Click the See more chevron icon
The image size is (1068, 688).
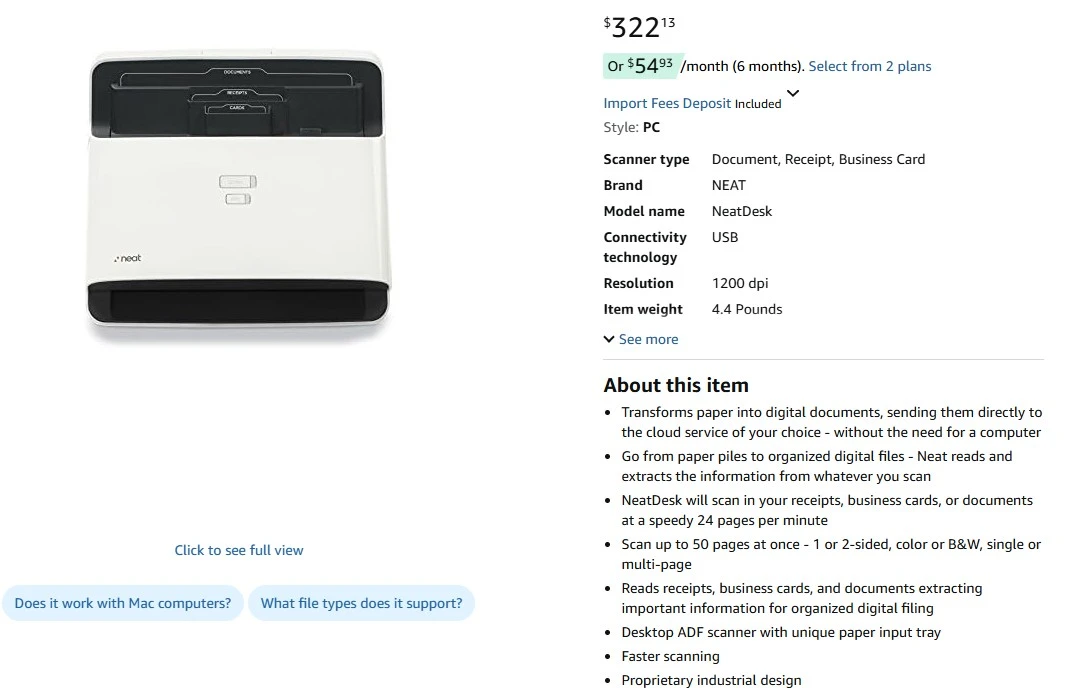609,339
